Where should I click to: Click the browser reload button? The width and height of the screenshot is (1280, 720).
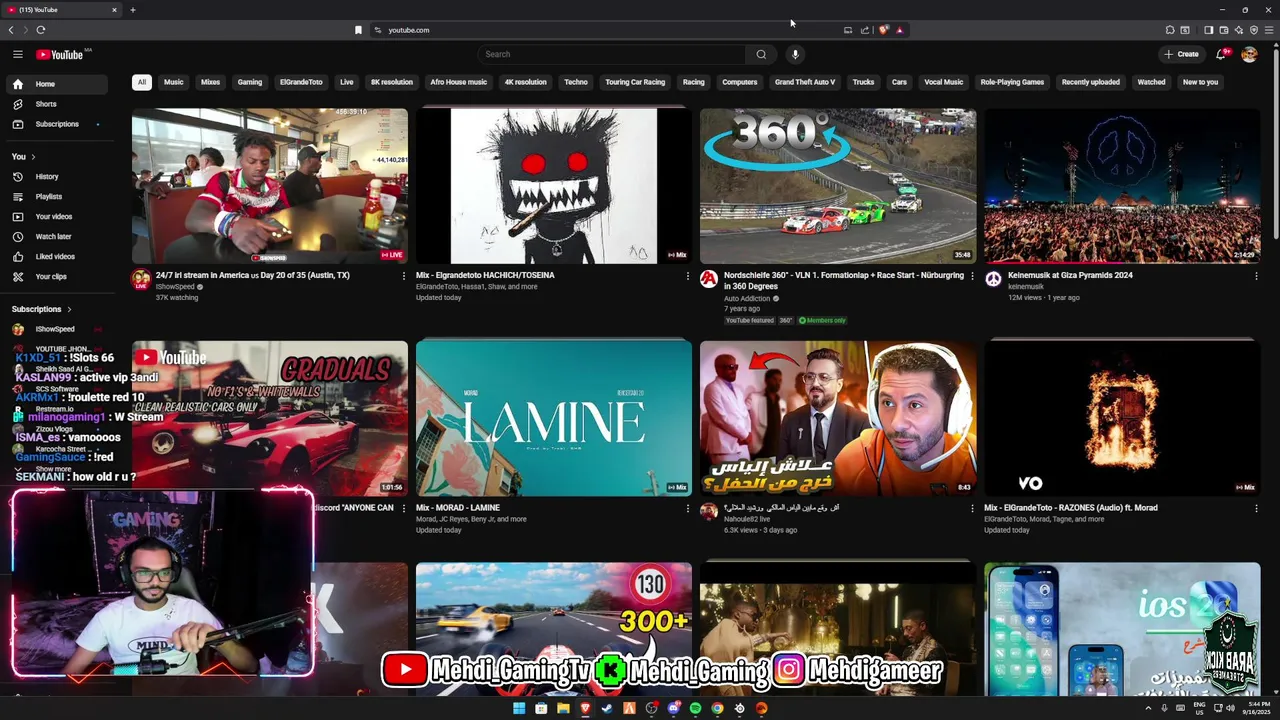41,30
